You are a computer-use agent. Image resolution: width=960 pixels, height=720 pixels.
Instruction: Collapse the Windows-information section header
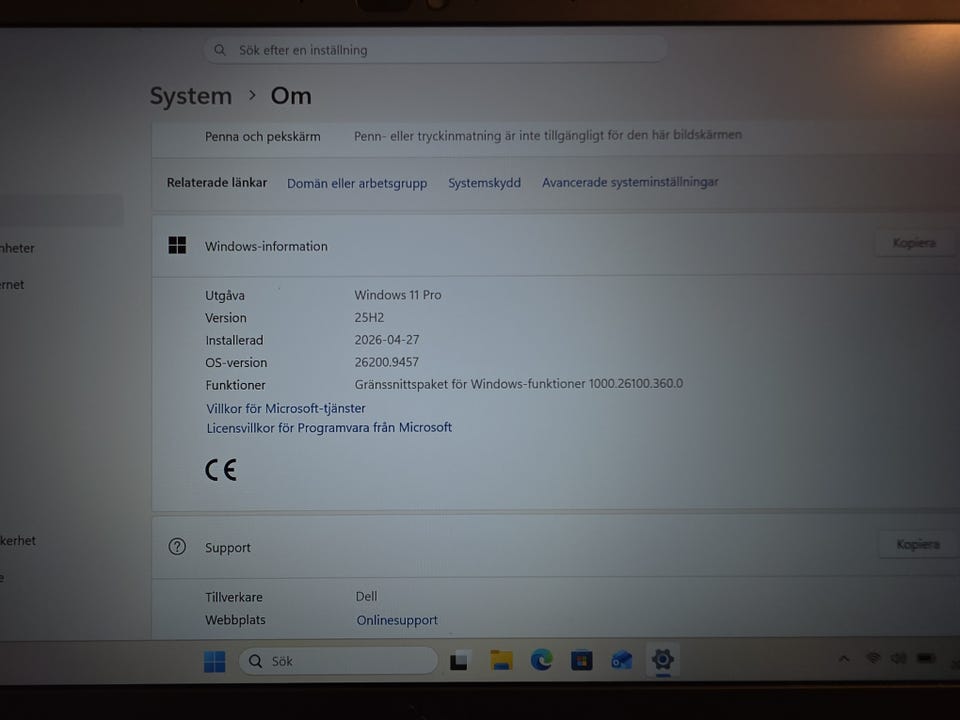click(555, 246)
